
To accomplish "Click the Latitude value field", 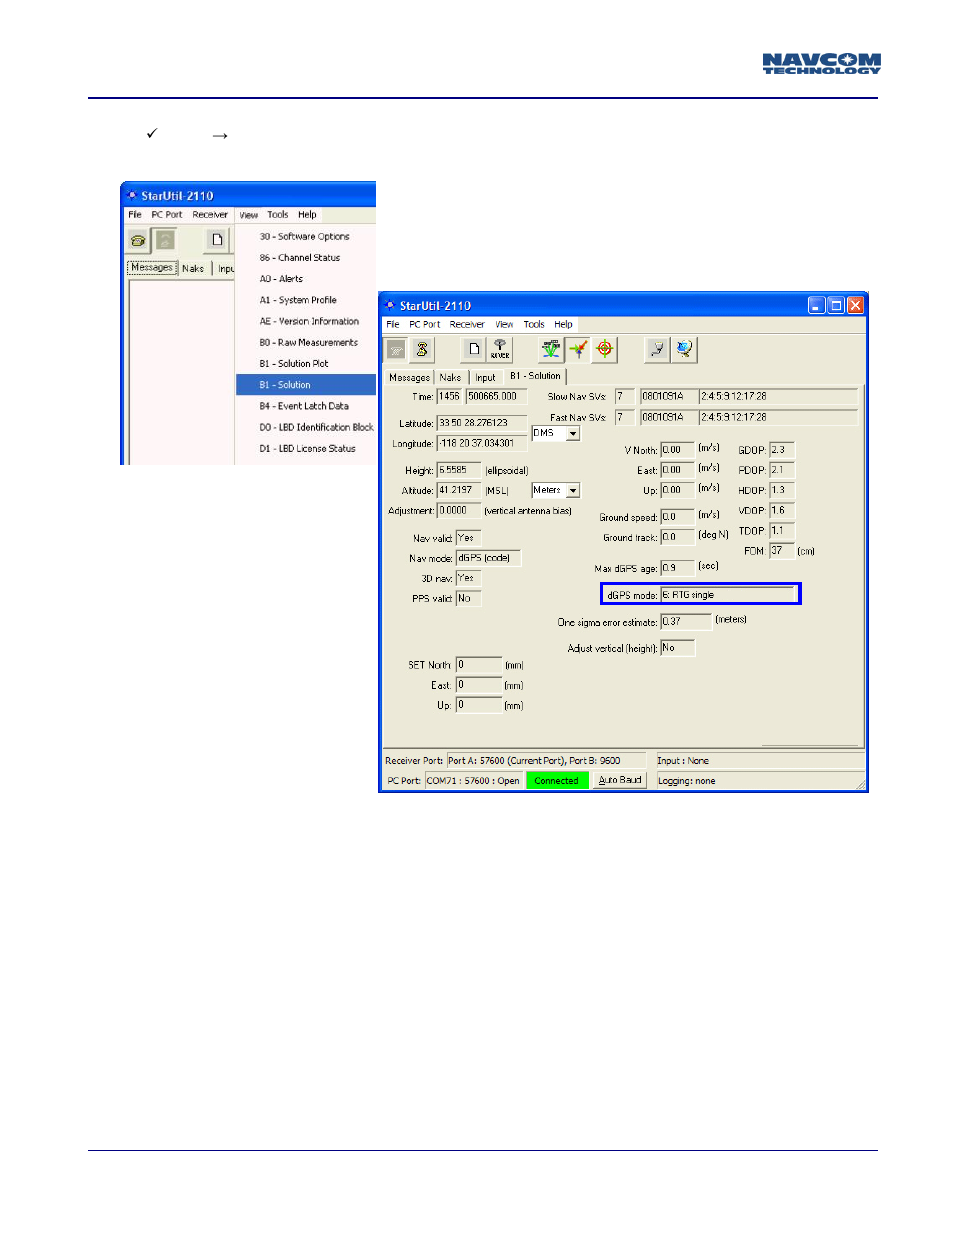I will 481,423.
